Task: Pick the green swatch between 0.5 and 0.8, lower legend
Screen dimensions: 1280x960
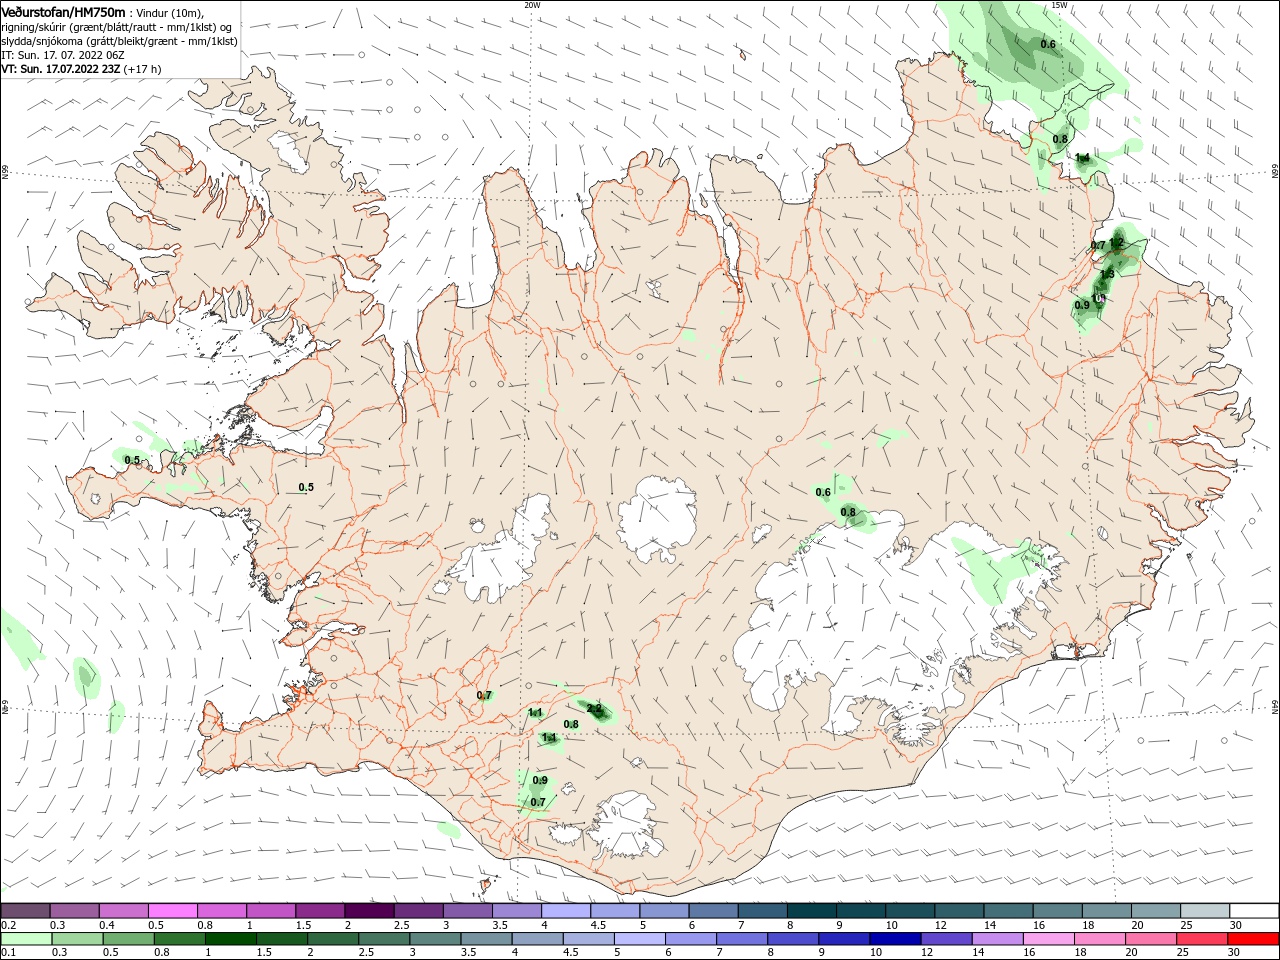Action: tap(128, 939)
